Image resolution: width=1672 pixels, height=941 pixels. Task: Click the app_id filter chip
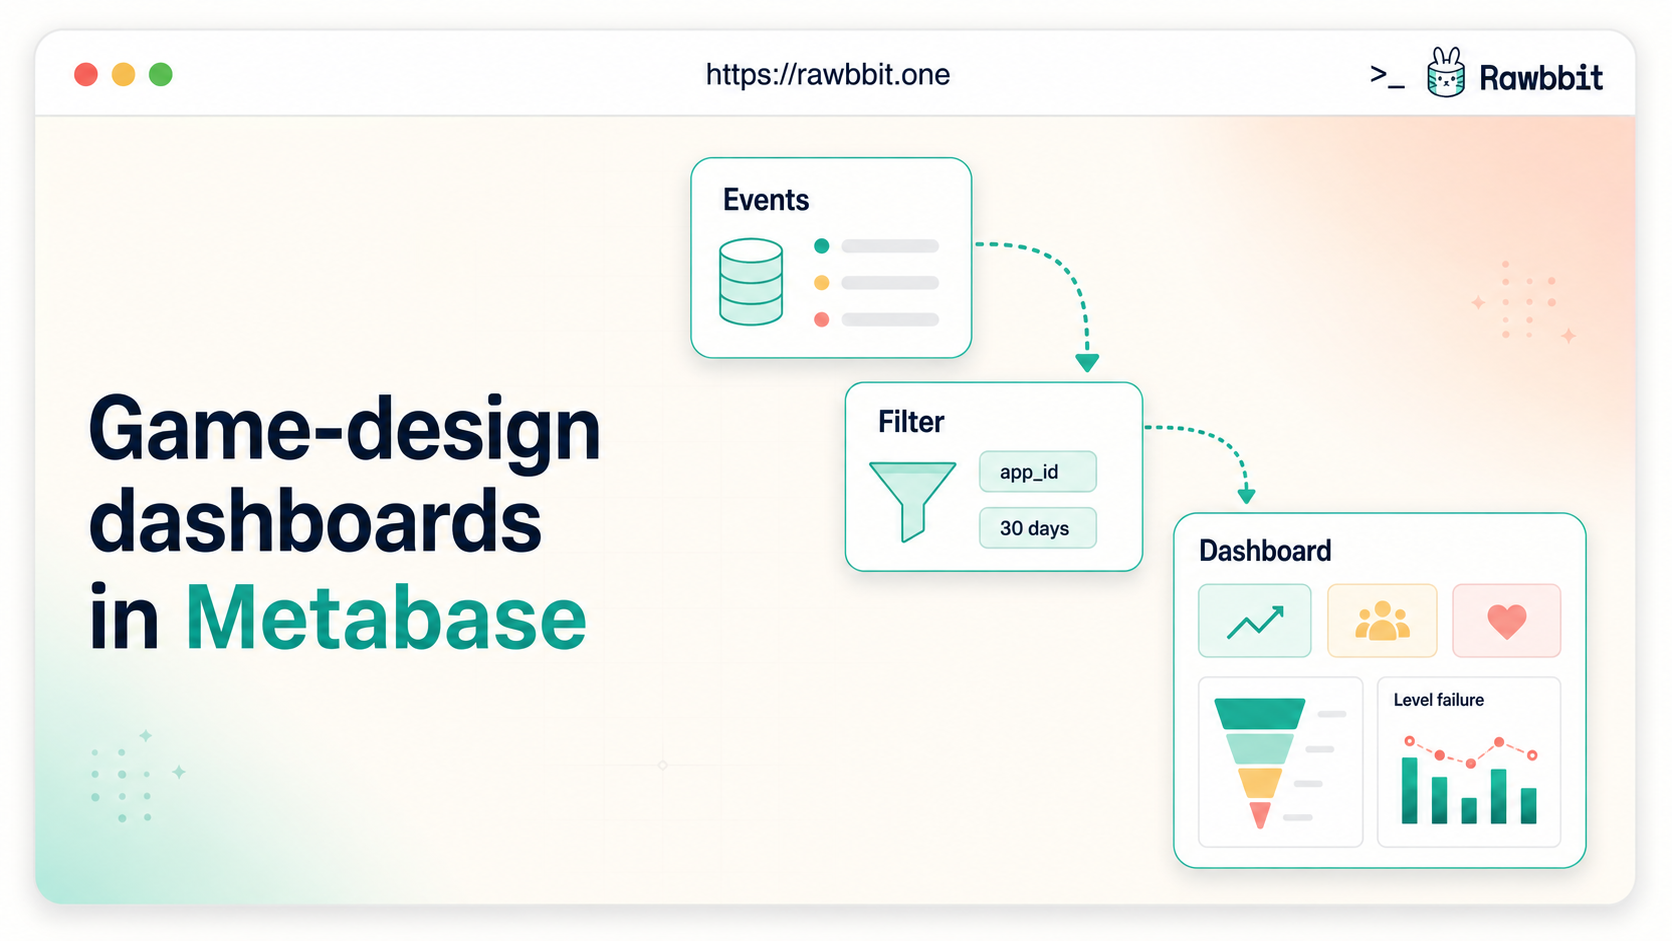[x=1038, y=472]
